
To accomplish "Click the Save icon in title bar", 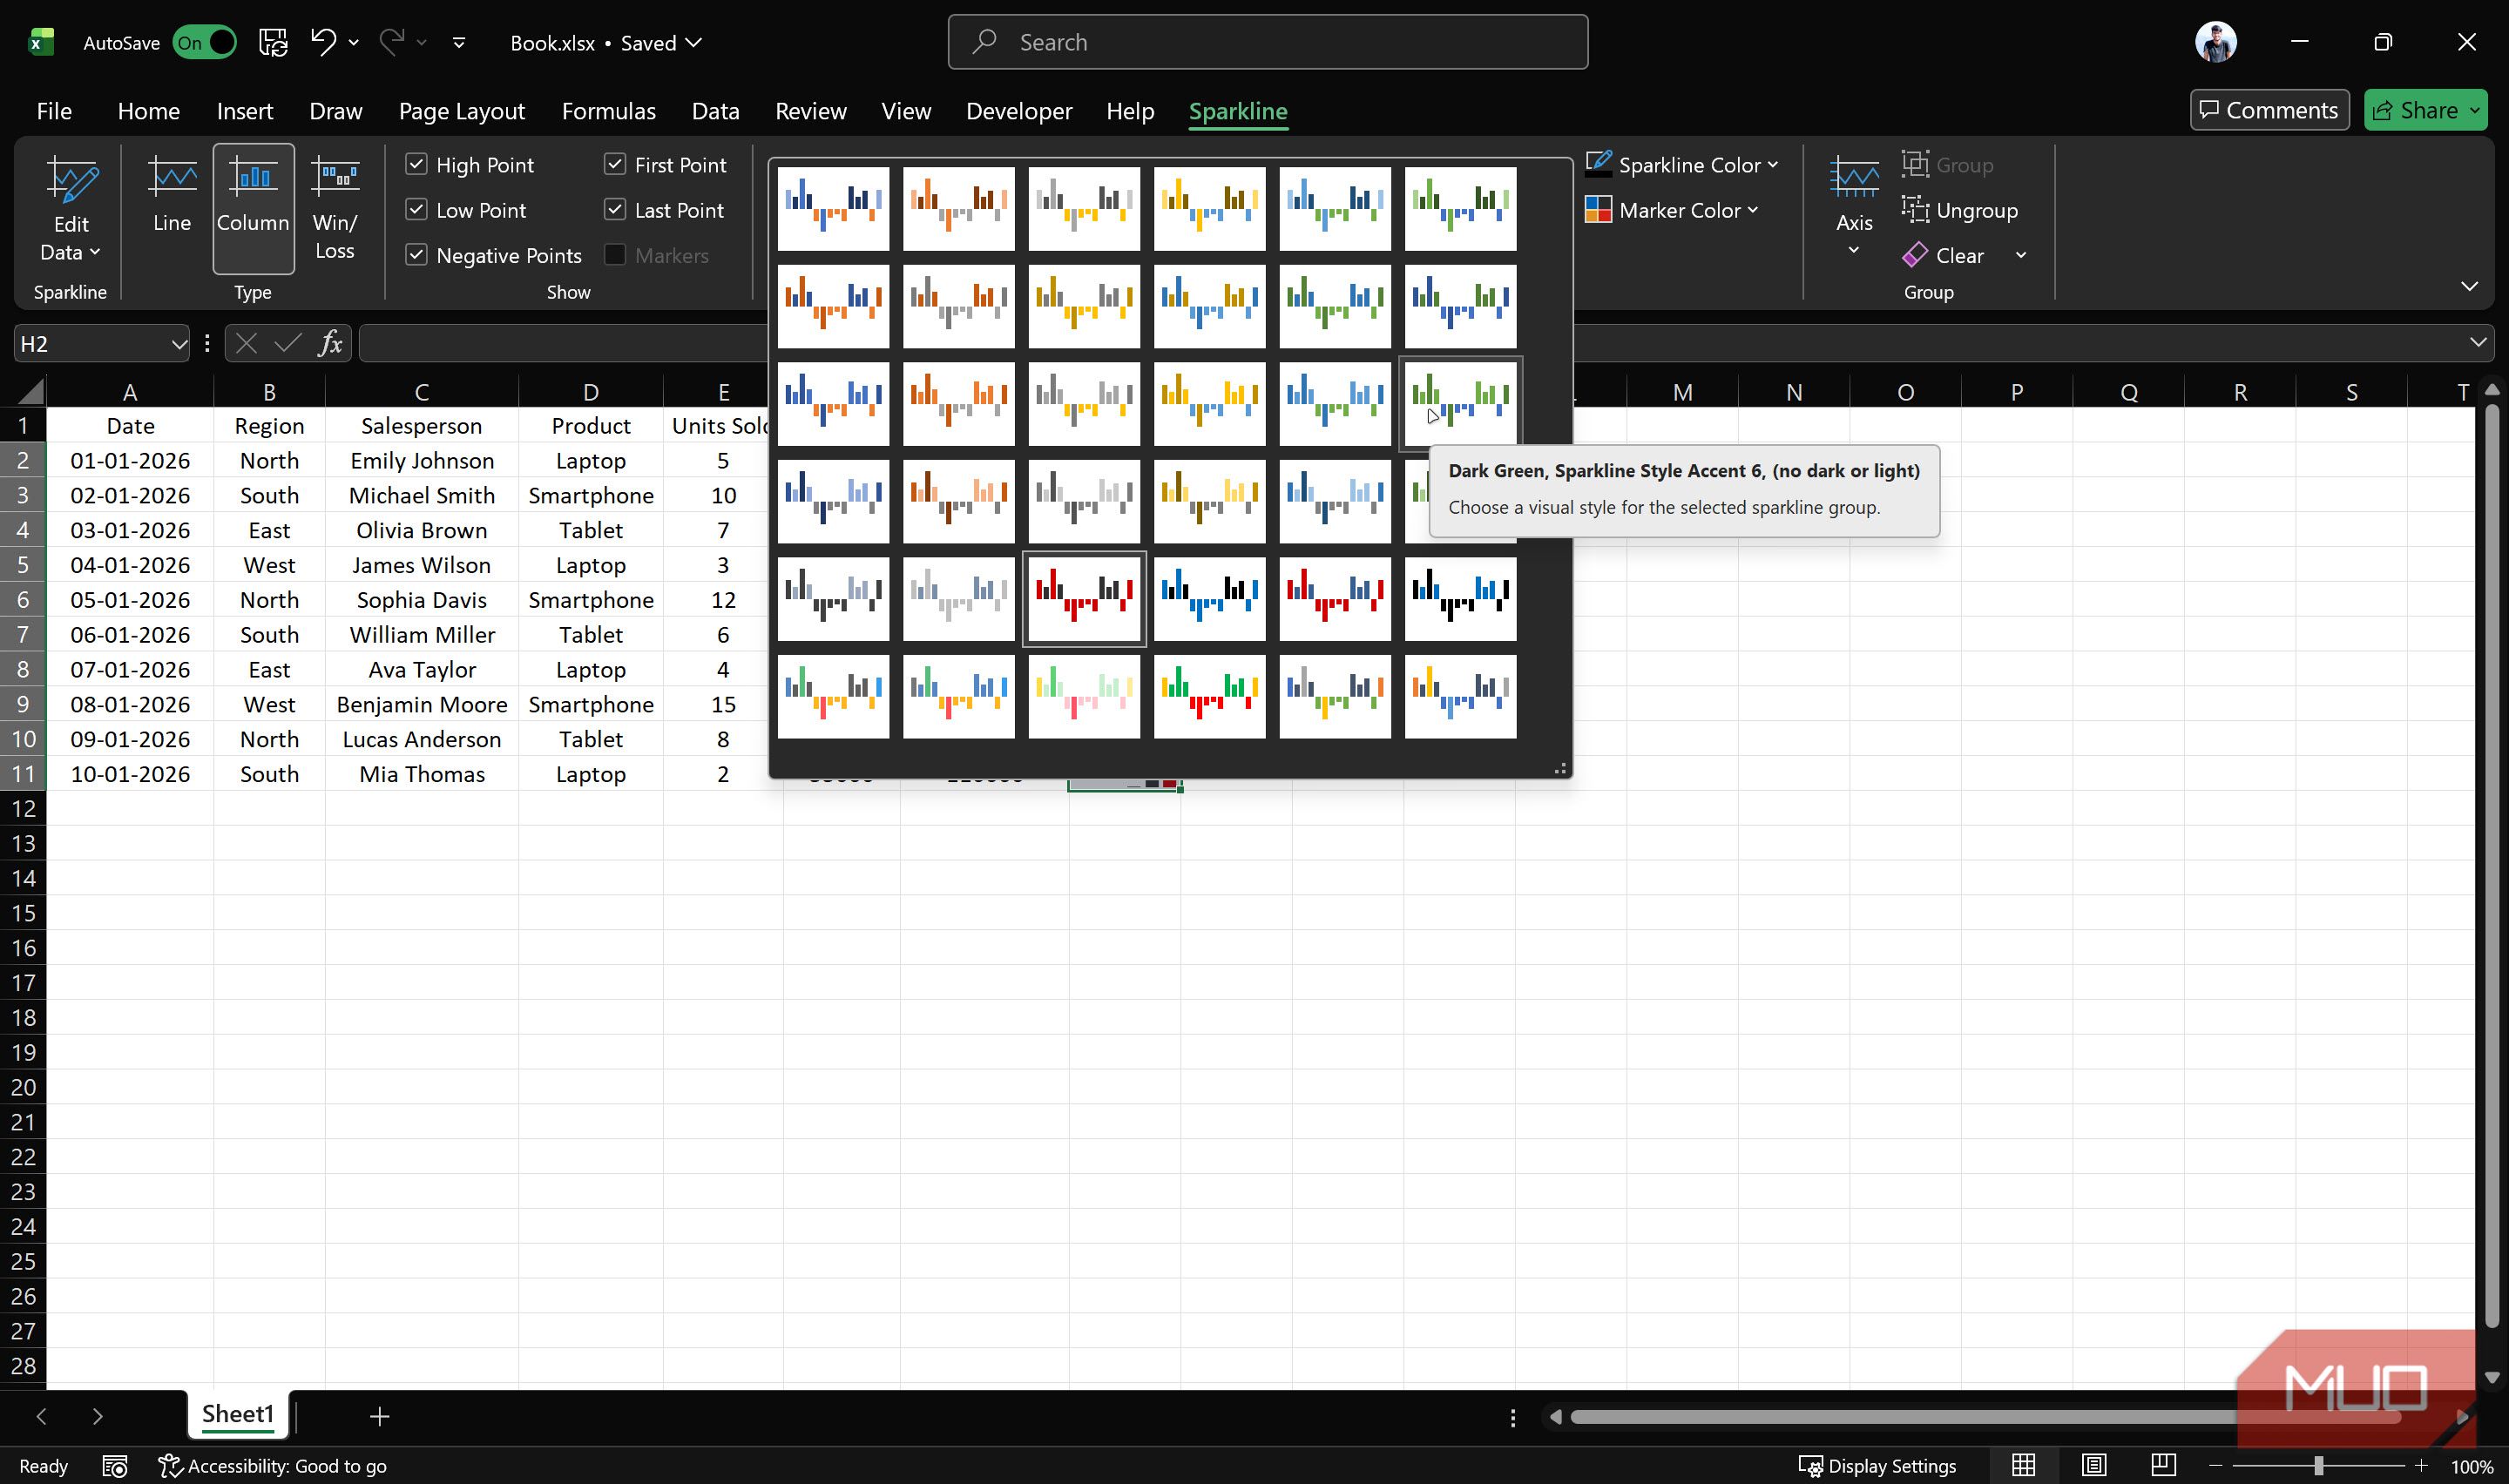I will pos(273,42).
